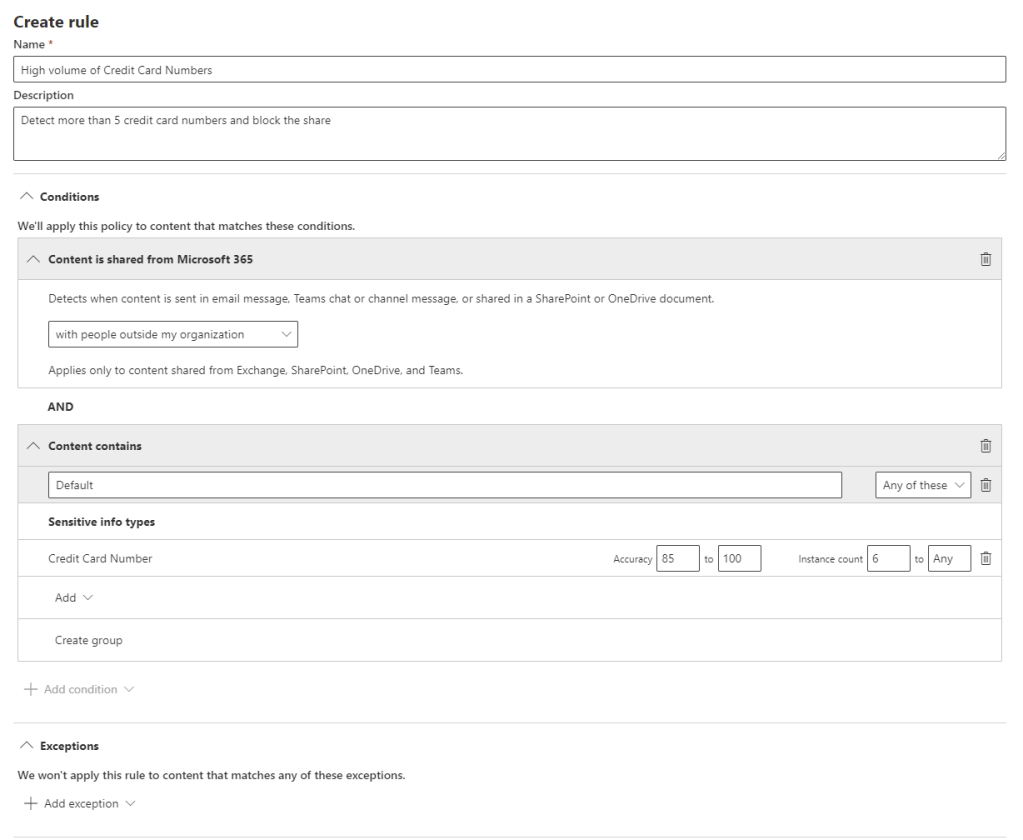
Task: Collapse the 'Content contains' panel
Action: [x=34, y=446]
